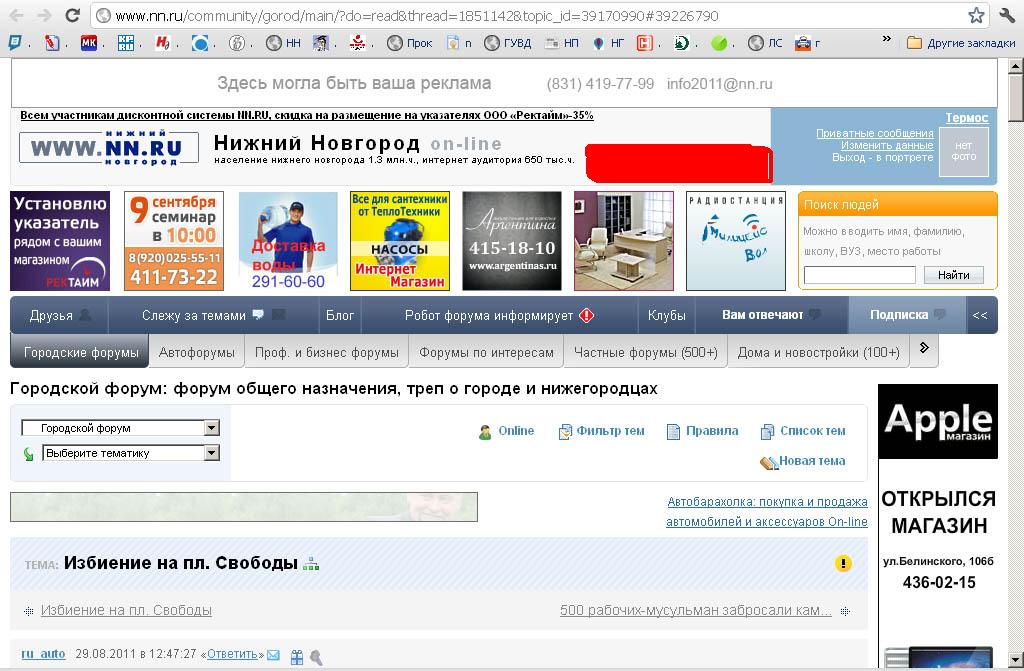
Task: Open the Доставка воды 291-60-60 banner
Action: pos(288,241)
